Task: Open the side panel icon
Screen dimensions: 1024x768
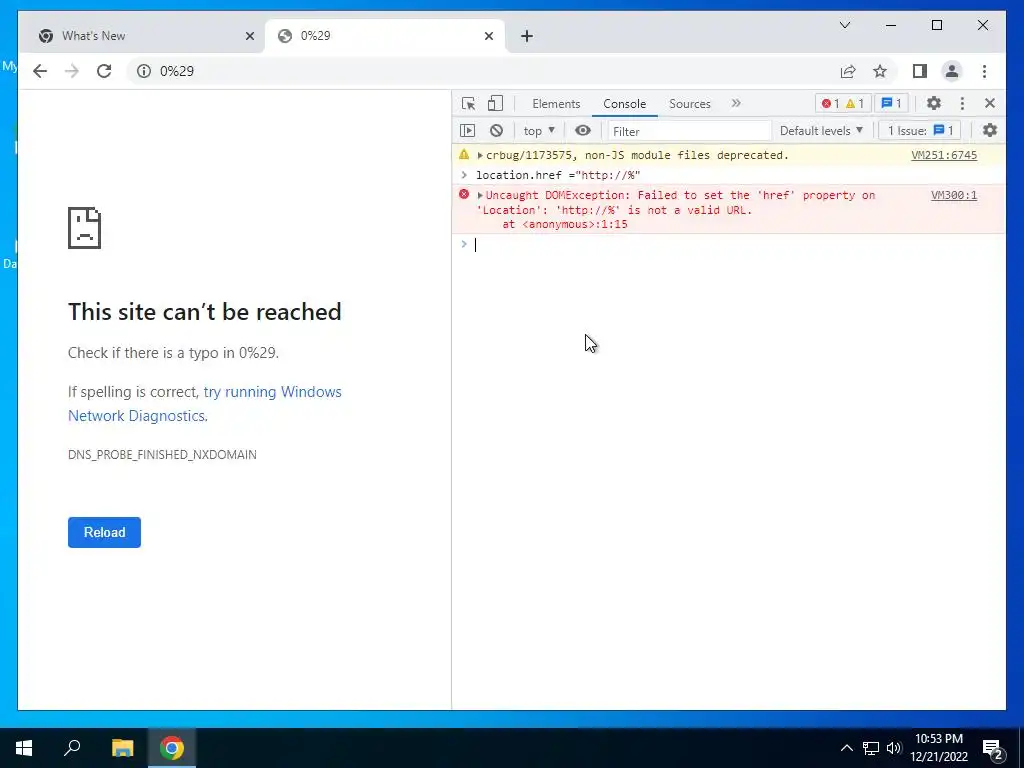Action: pos(920,71)
